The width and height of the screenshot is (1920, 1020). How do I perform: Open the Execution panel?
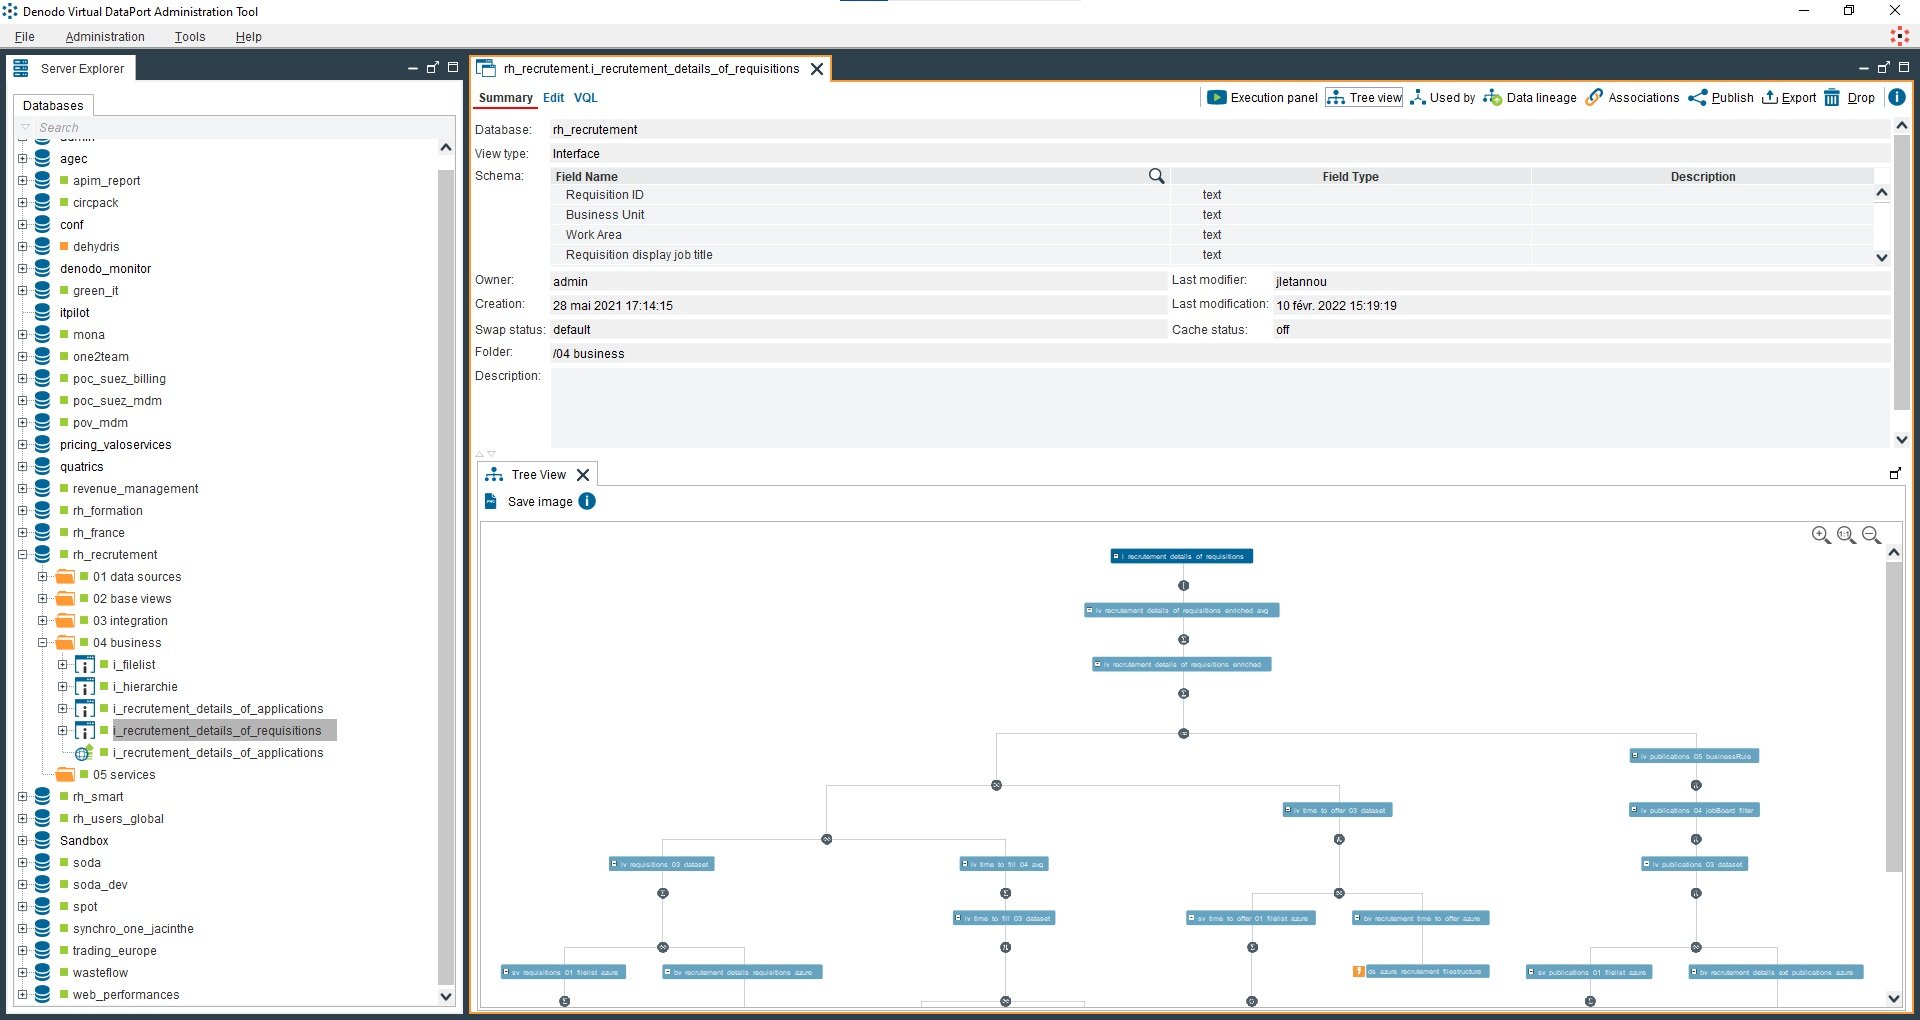(x=1262, y=98)
